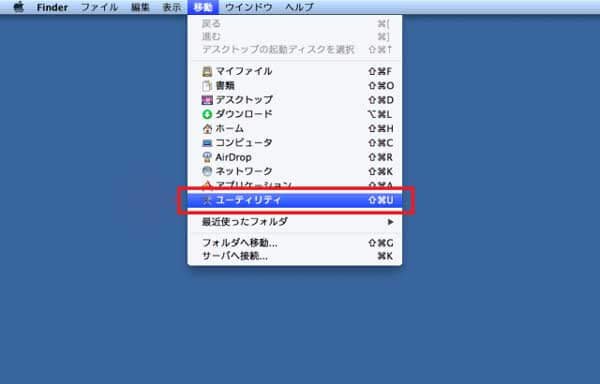Go to デスクトップ via its label
The width and height of the screenshot is (600, 384).
[244, 100]
